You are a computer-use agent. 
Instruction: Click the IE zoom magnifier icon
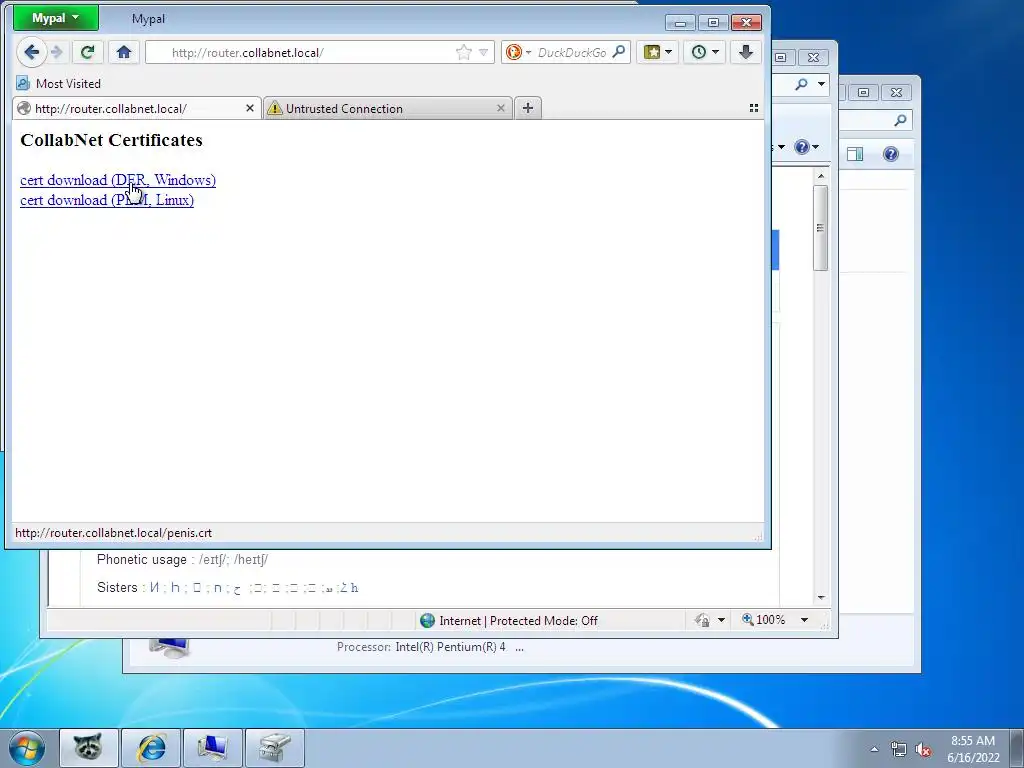click(x=748, y=619)
